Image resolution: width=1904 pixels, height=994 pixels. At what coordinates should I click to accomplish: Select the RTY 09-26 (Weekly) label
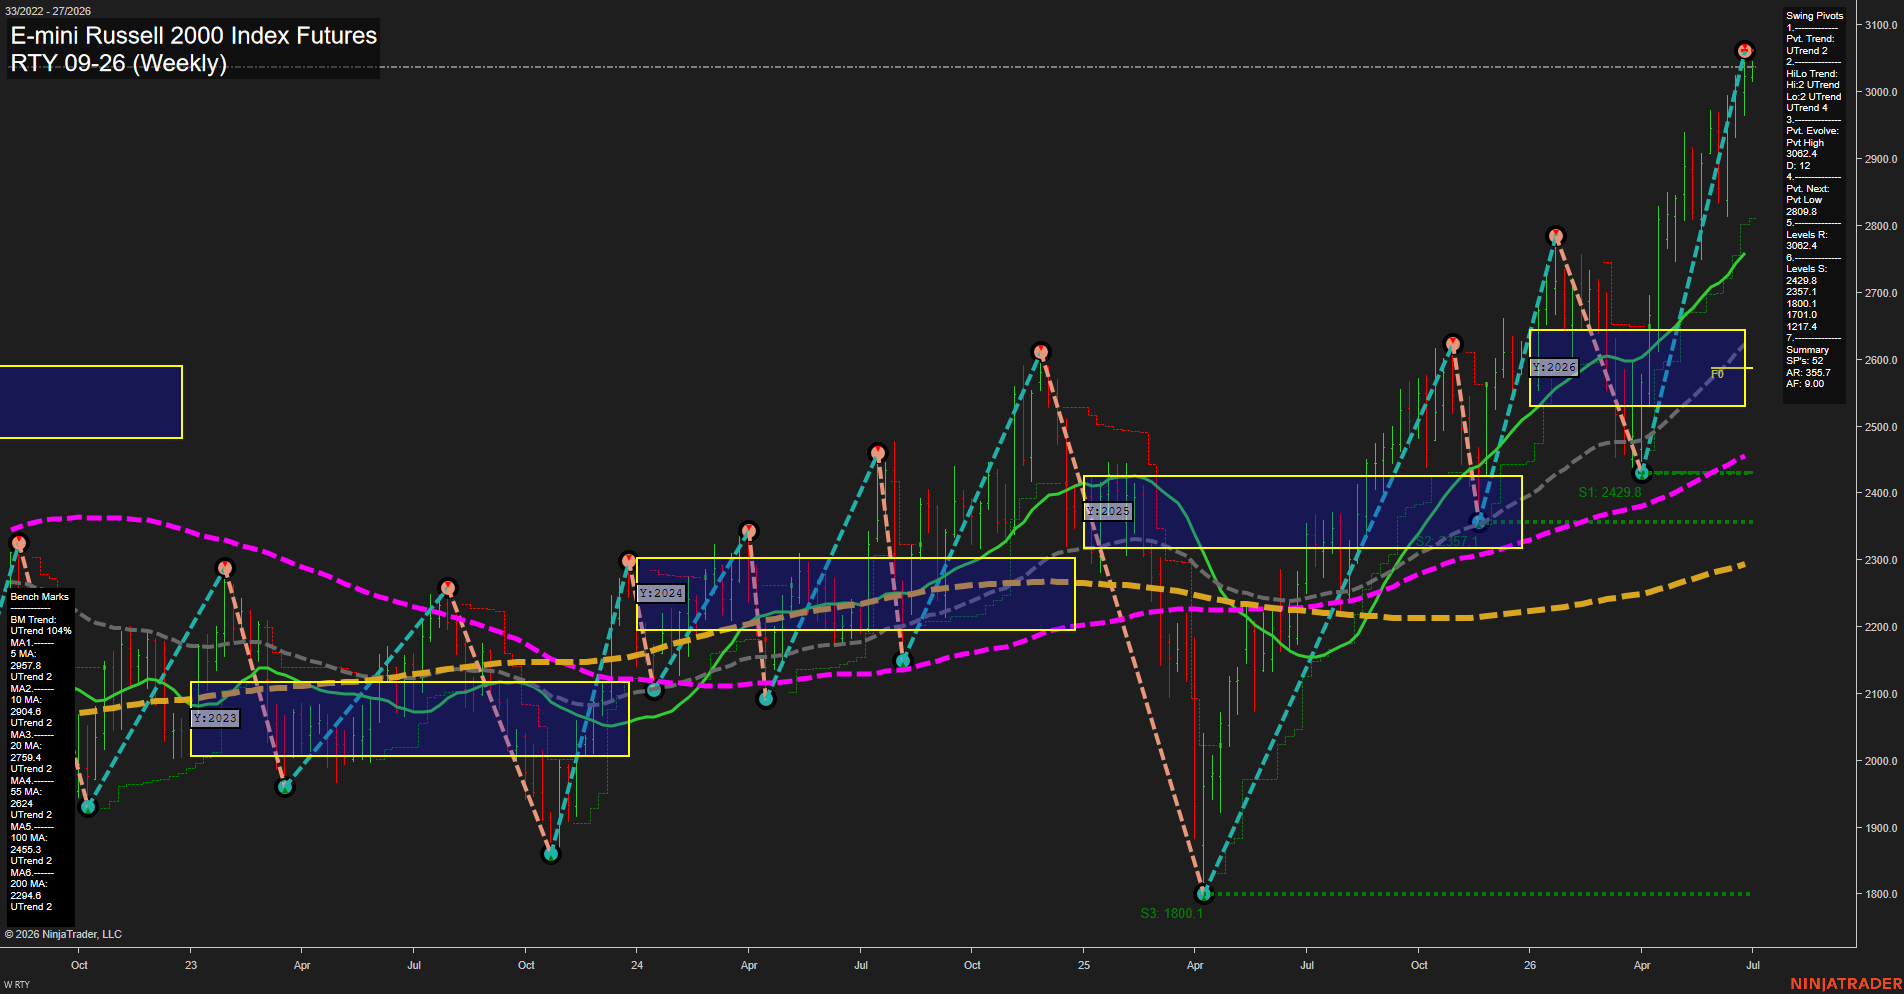118,63
